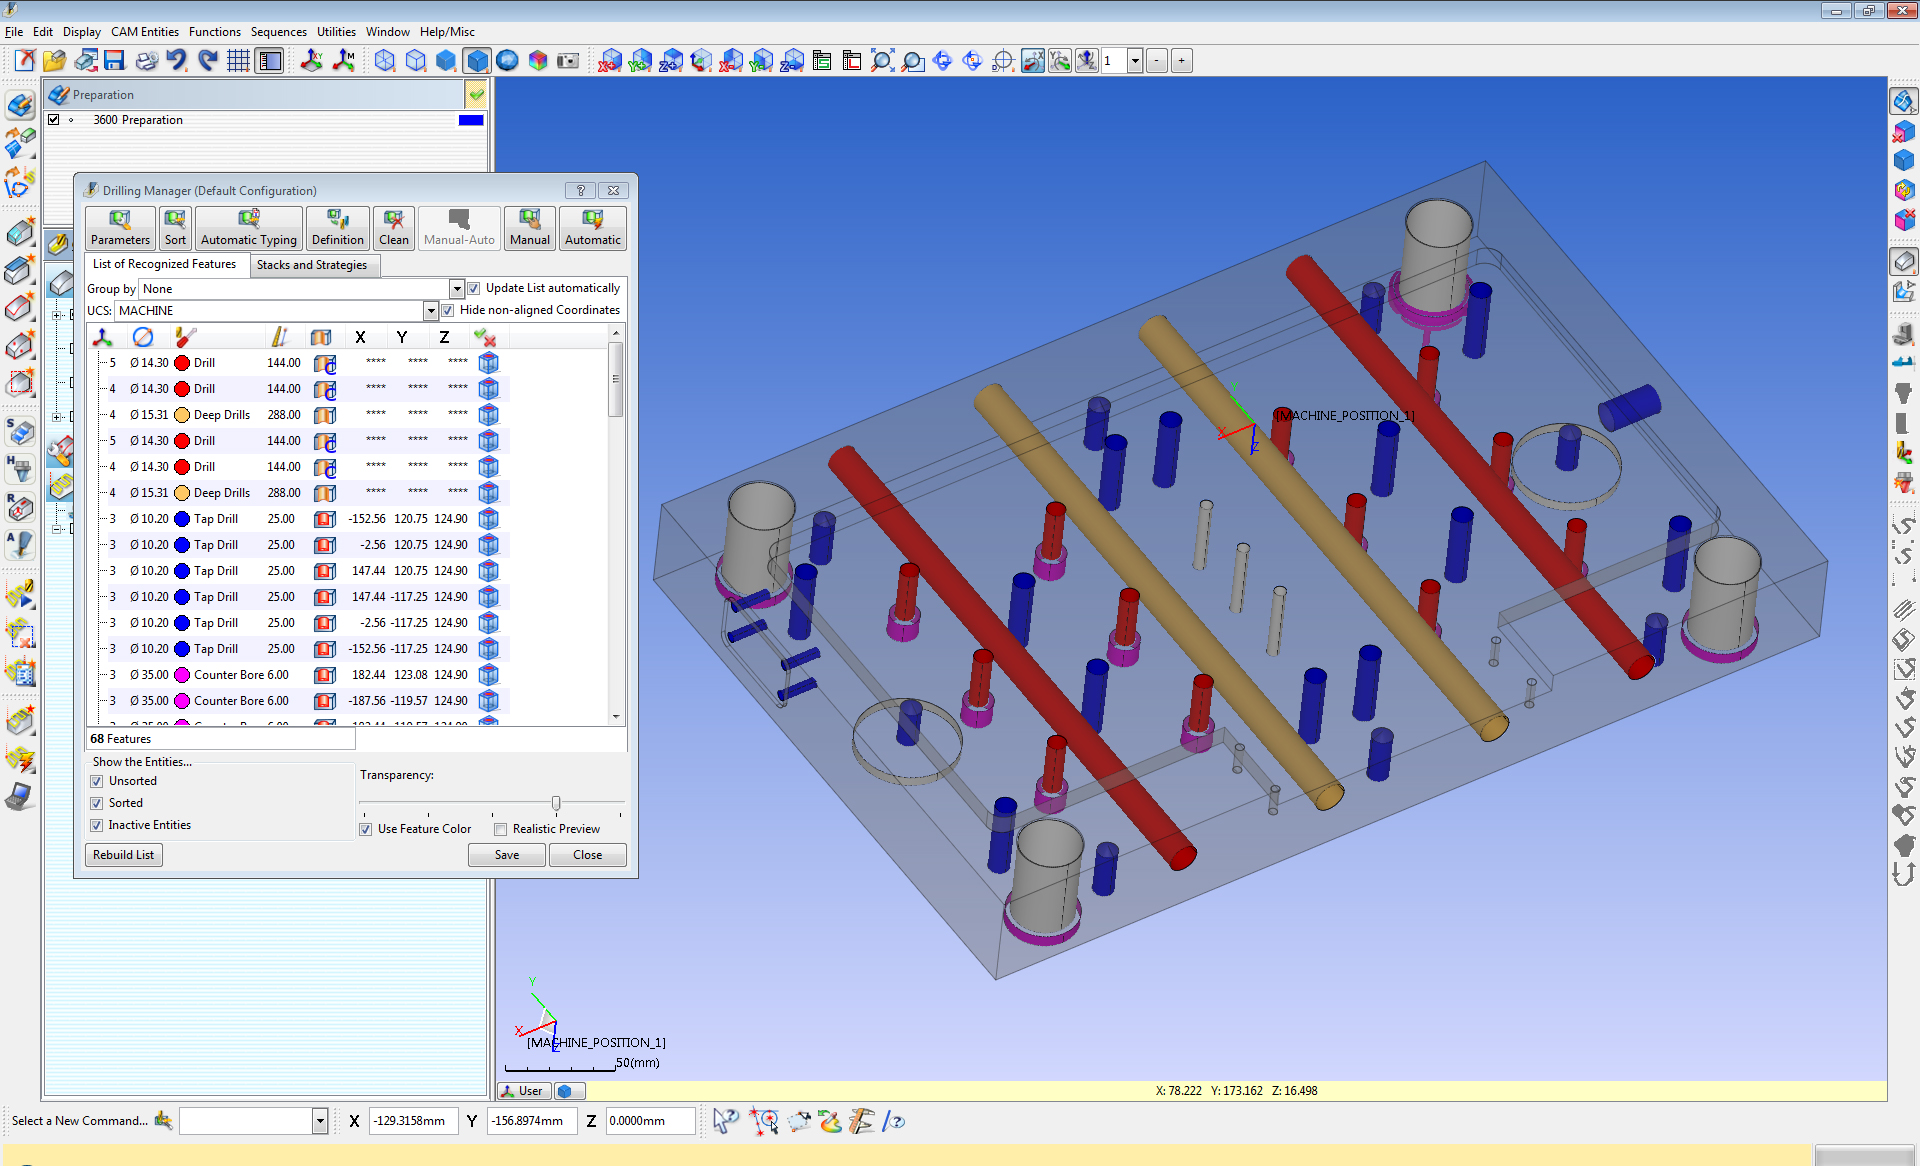Click the Save file icon in main toolbar
Image resolution: width=1920 pixels, height=1166 pixels.
click(x=114, y=61)
